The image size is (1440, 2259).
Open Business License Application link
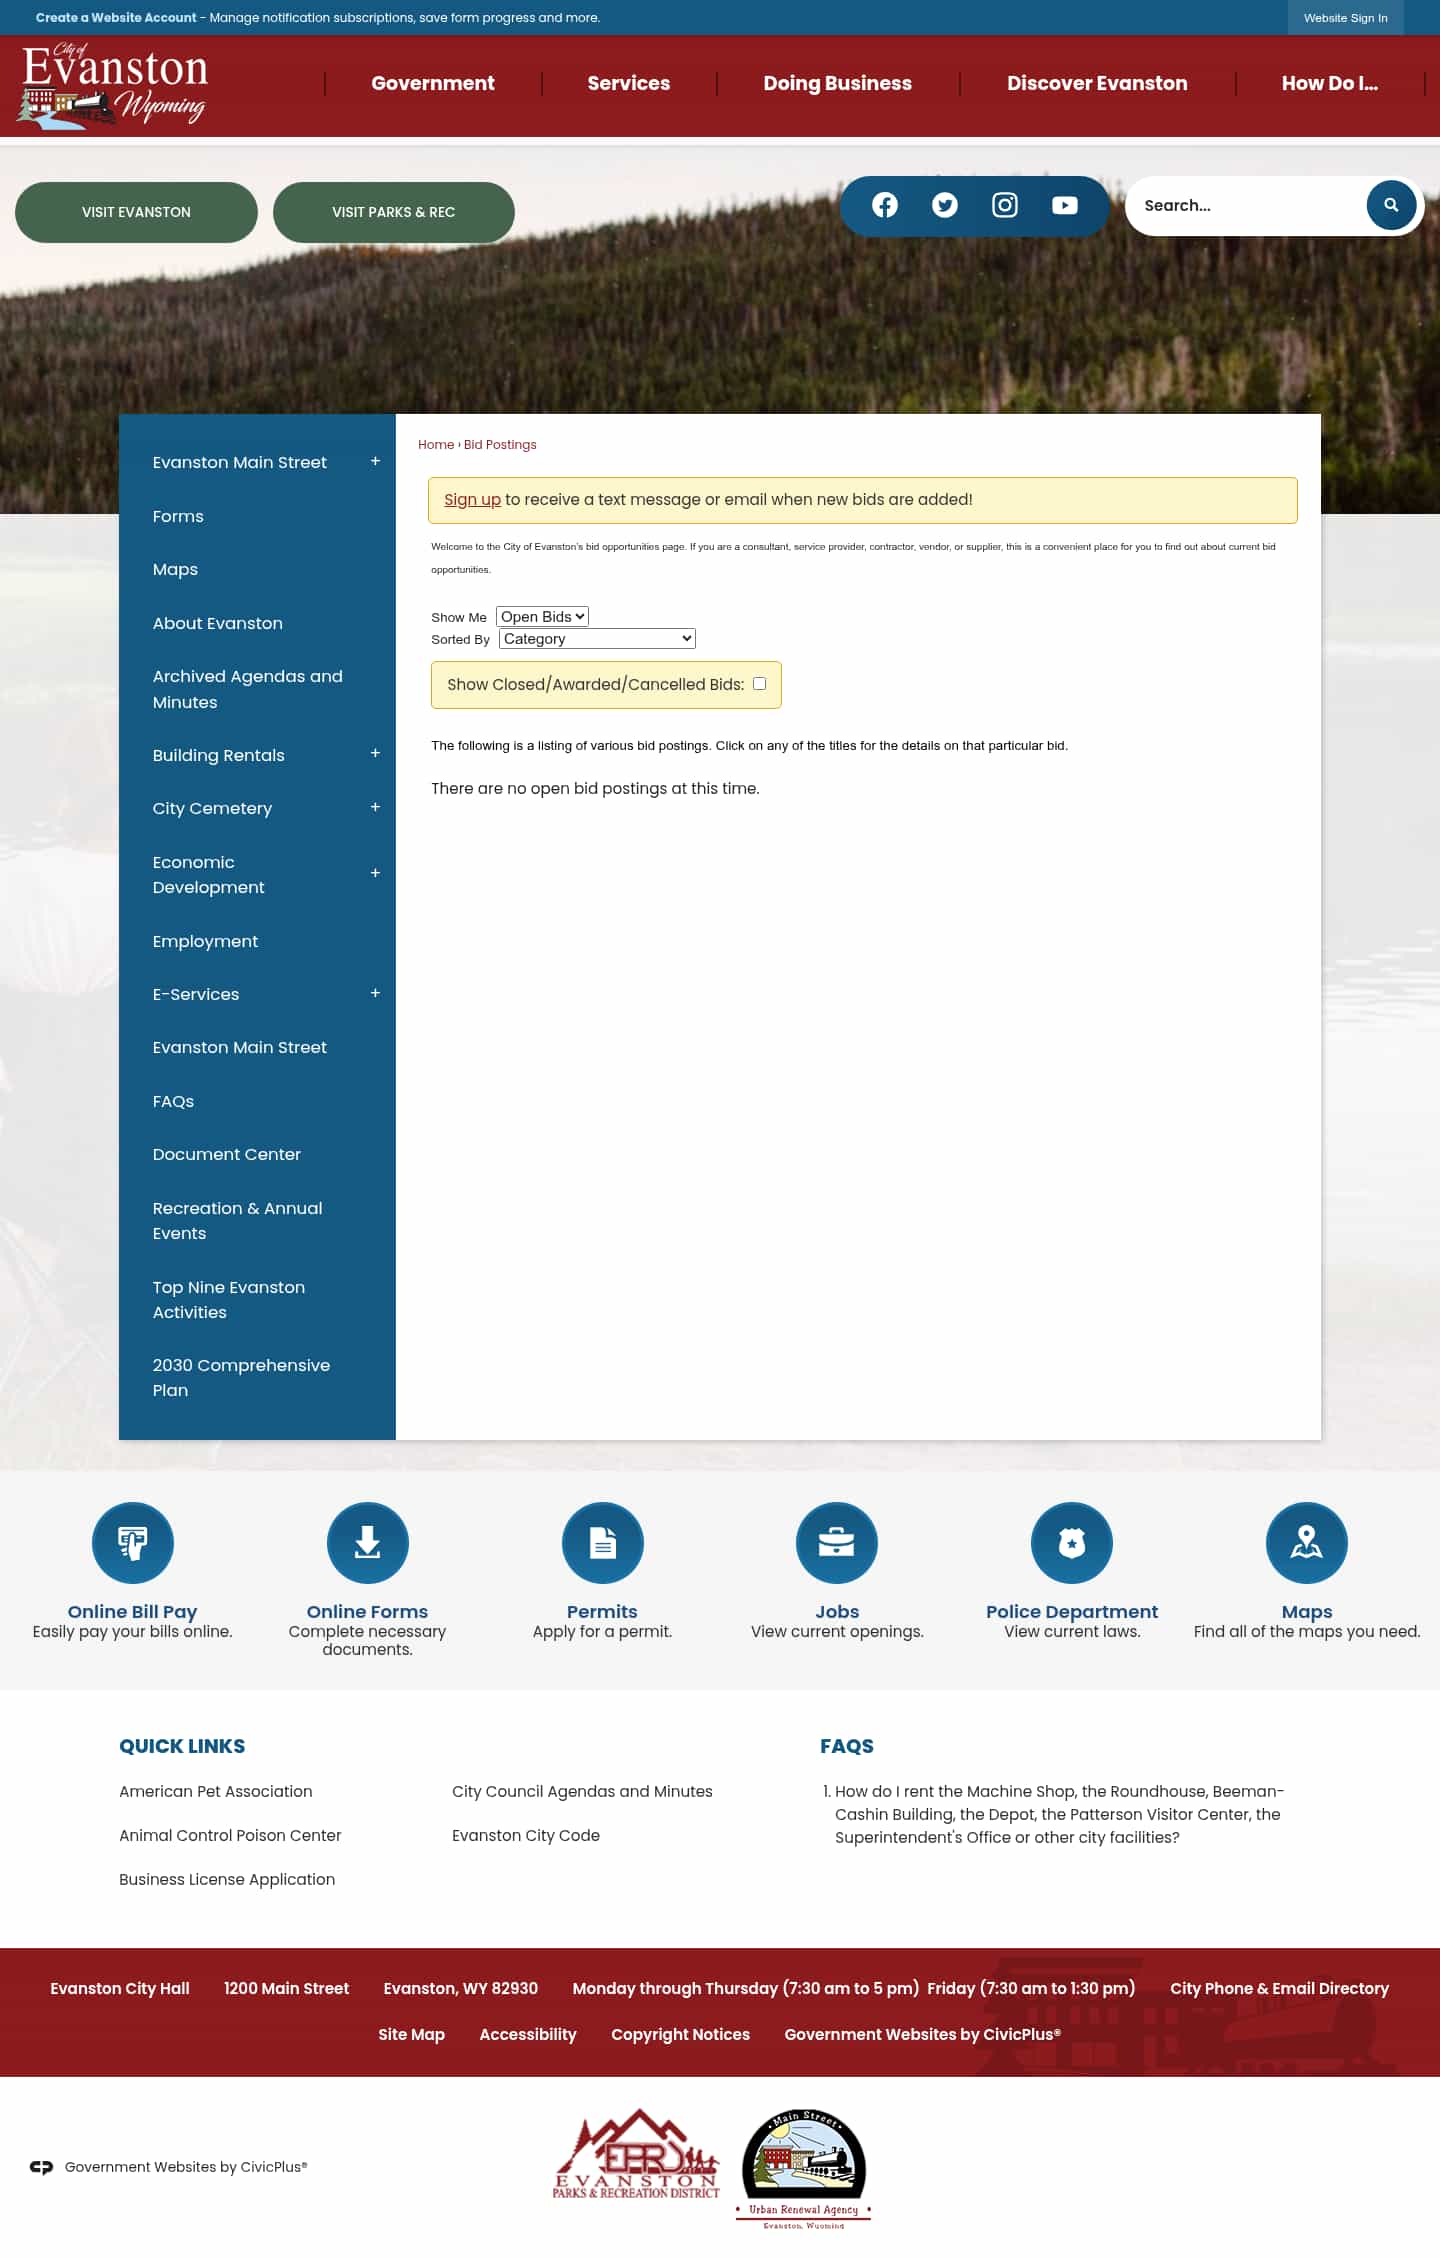(227, 1879)
